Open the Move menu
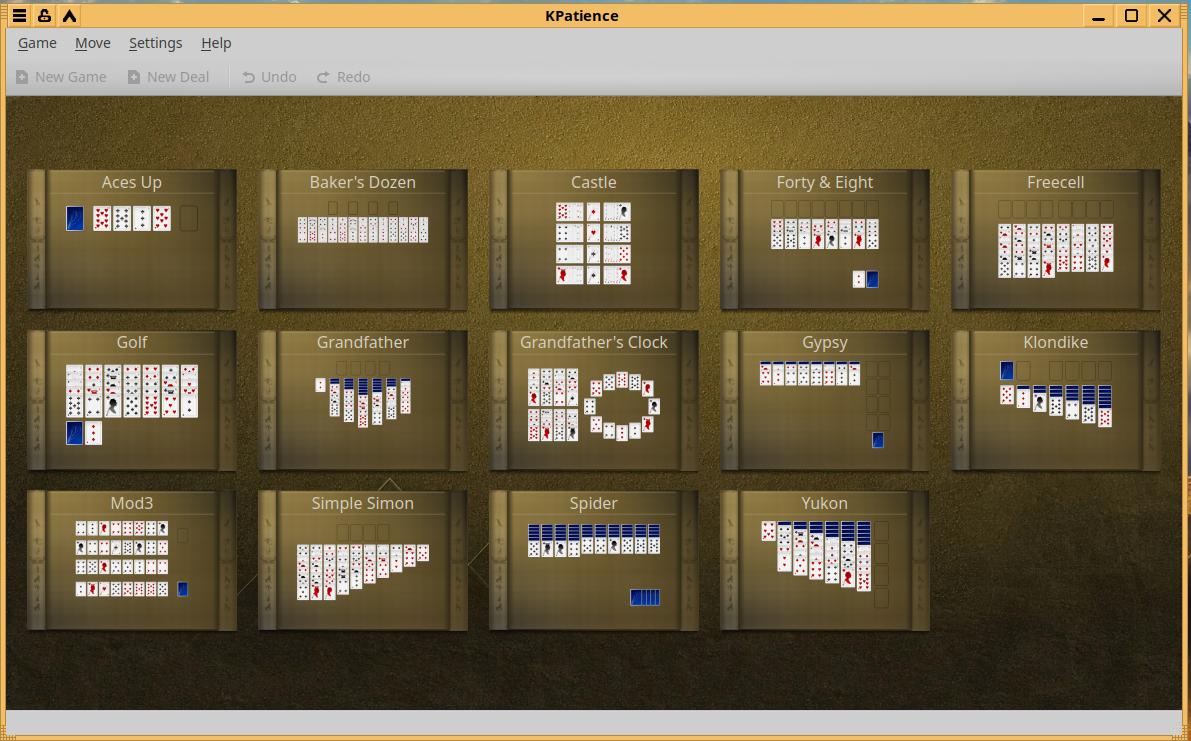The image size is (1191, 741). pyautogui.click(x=93, y=43)
